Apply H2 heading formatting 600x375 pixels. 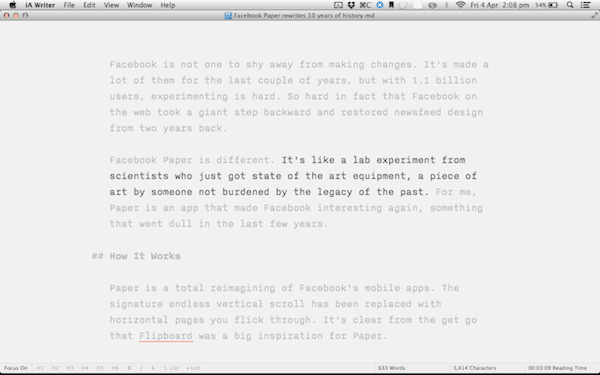tap(55, 368)
